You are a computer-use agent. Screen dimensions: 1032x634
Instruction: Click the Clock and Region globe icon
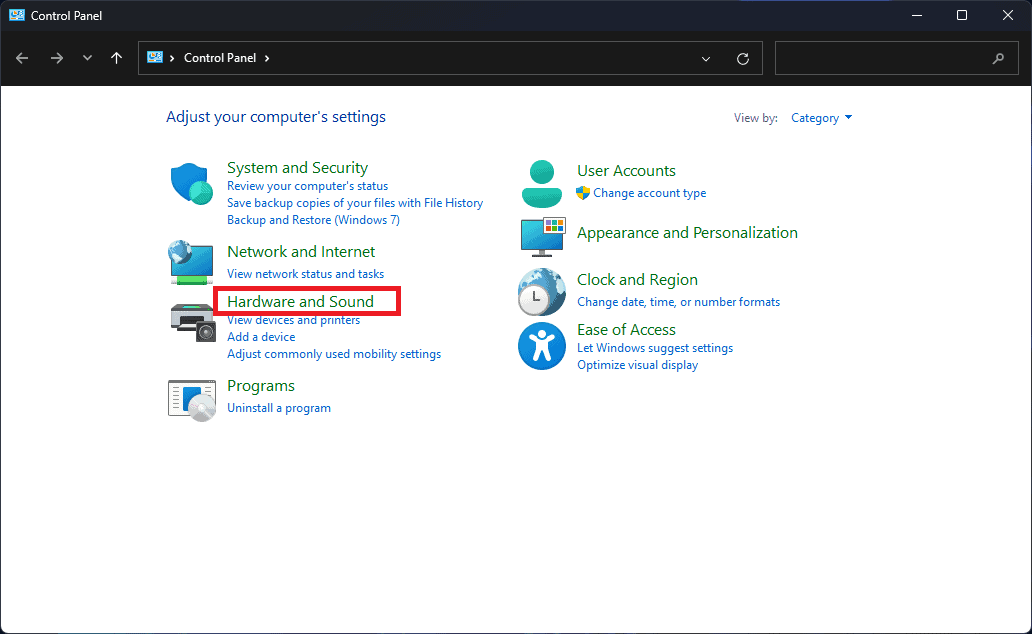(542, 292)
